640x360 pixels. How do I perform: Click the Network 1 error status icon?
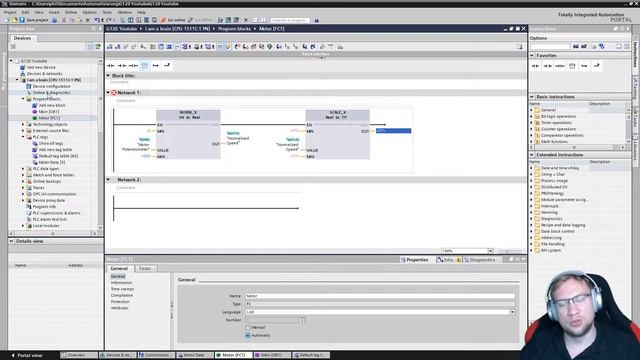tap(114, 93)
